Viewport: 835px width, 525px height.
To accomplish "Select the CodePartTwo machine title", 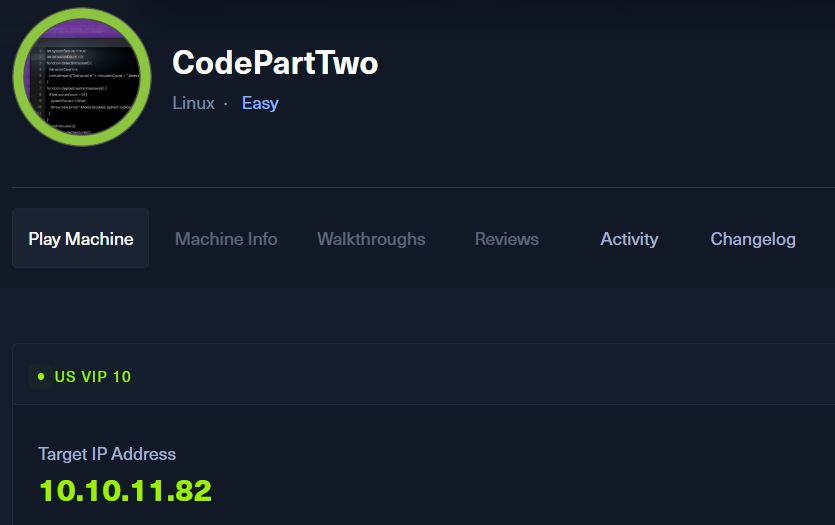I will click(275, 62).
